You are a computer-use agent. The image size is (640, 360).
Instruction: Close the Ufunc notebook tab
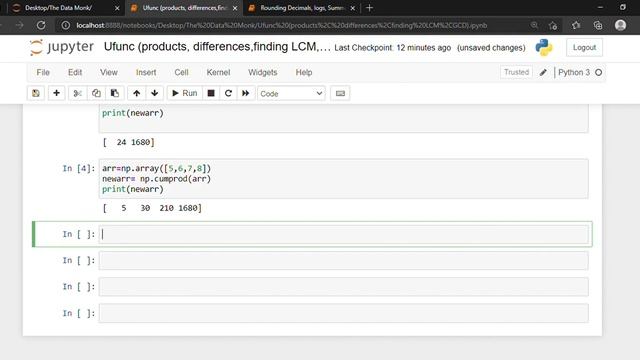(235, 8)
